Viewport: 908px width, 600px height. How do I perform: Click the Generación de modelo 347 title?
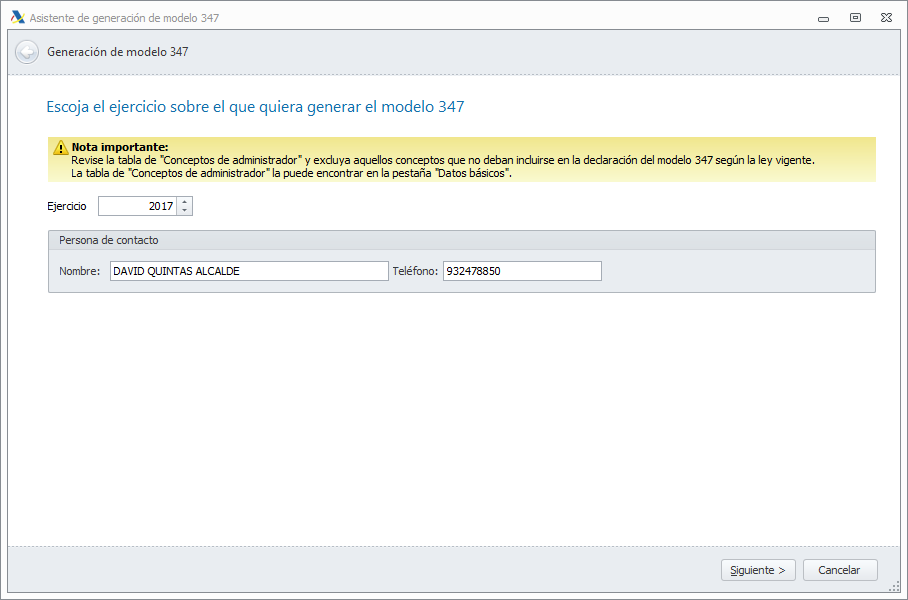coord(118,52)
